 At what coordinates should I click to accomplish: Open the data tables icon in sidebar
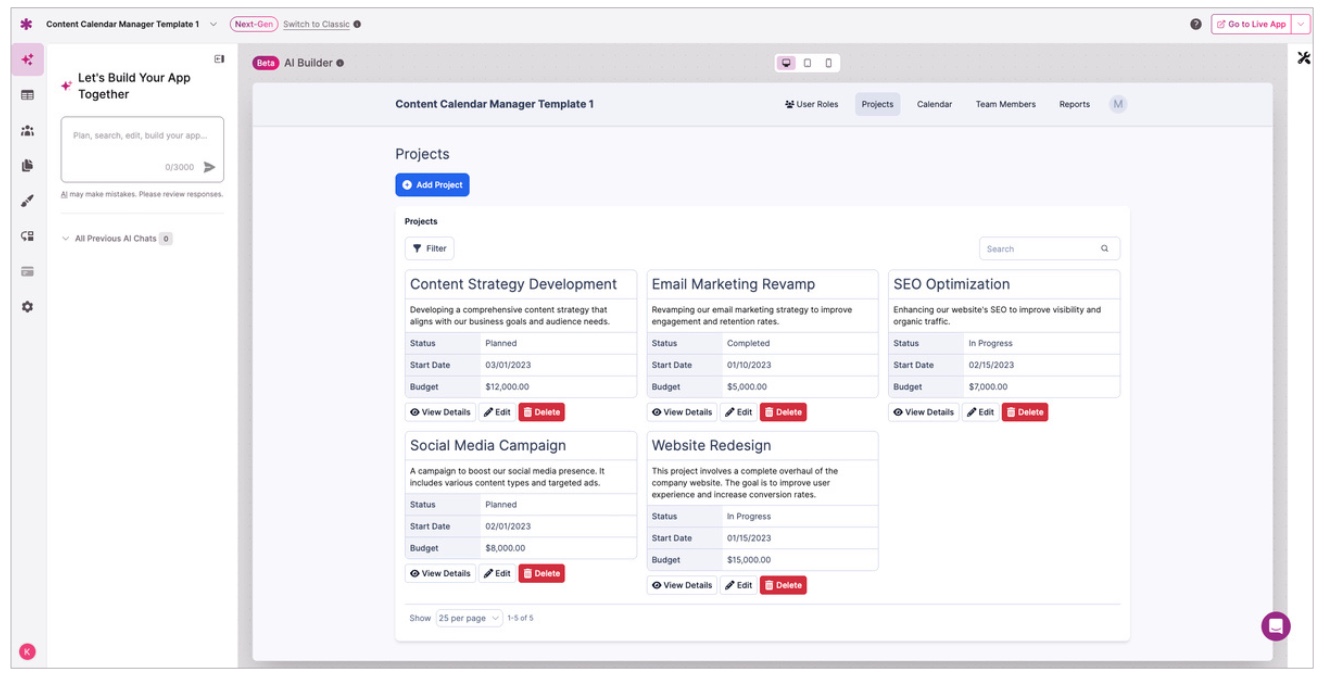click(x=27, y=95)
